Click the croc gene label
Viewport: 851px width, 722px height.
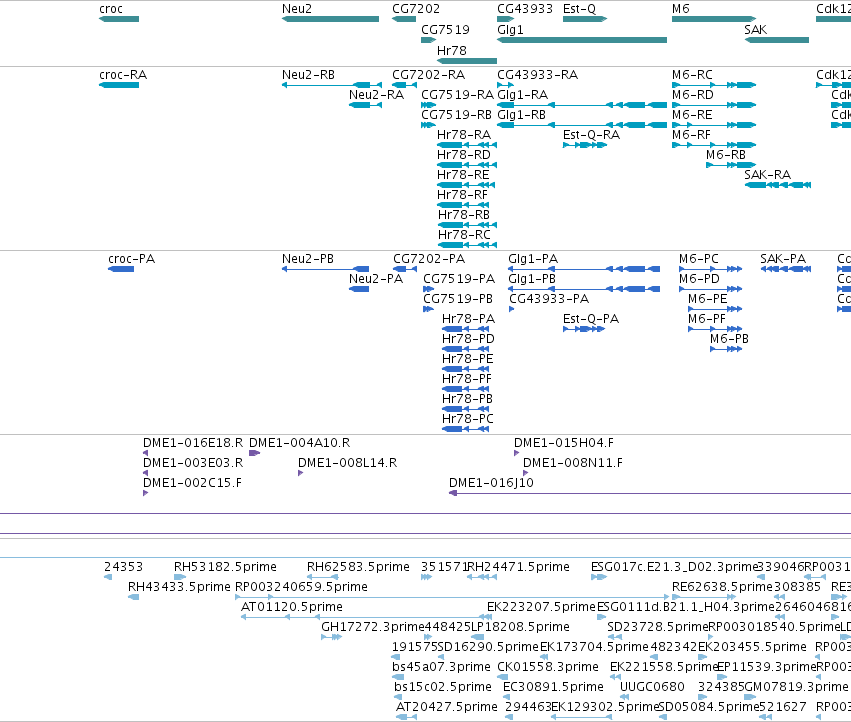[x=111, y=9]
